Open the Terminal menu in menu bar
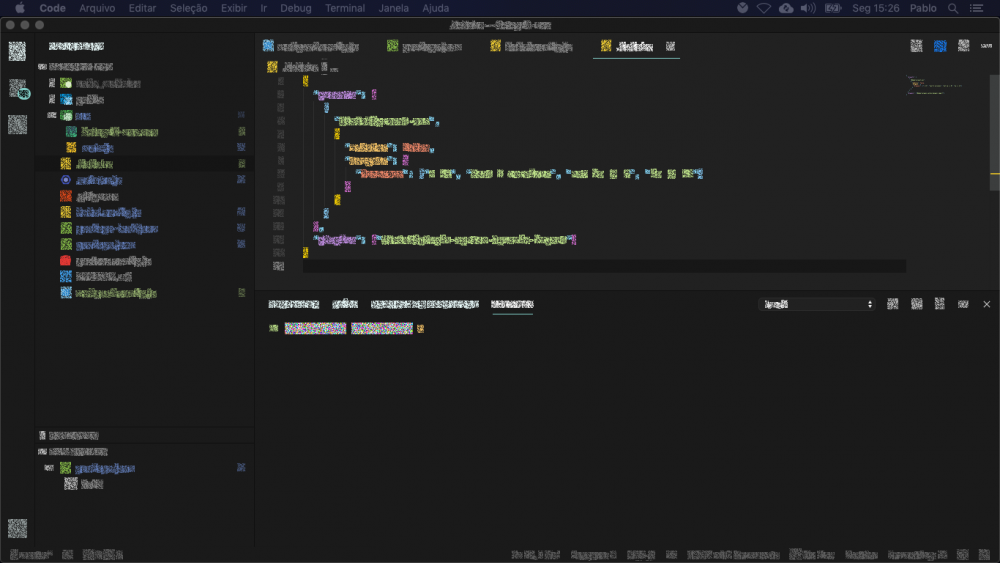 pyautogui.click(x=344, y=8)
